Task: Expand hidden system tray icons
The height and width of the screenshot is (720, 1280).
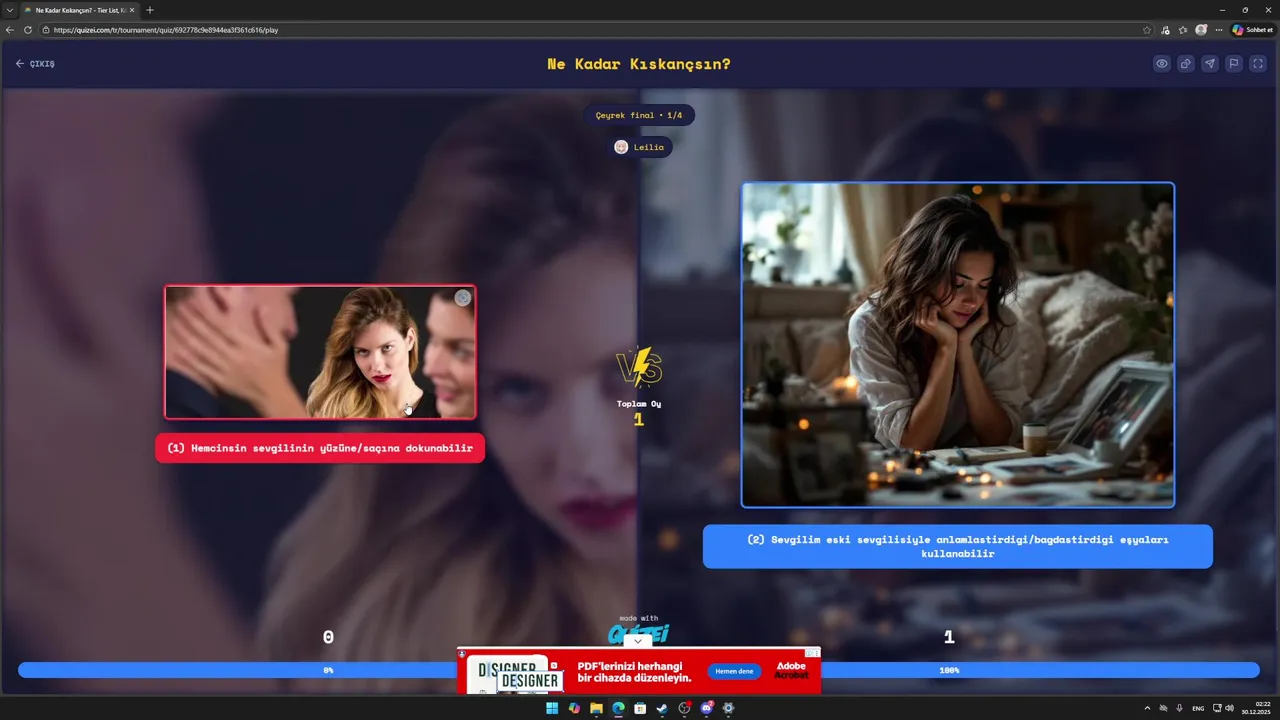Action: [1147, 708]
